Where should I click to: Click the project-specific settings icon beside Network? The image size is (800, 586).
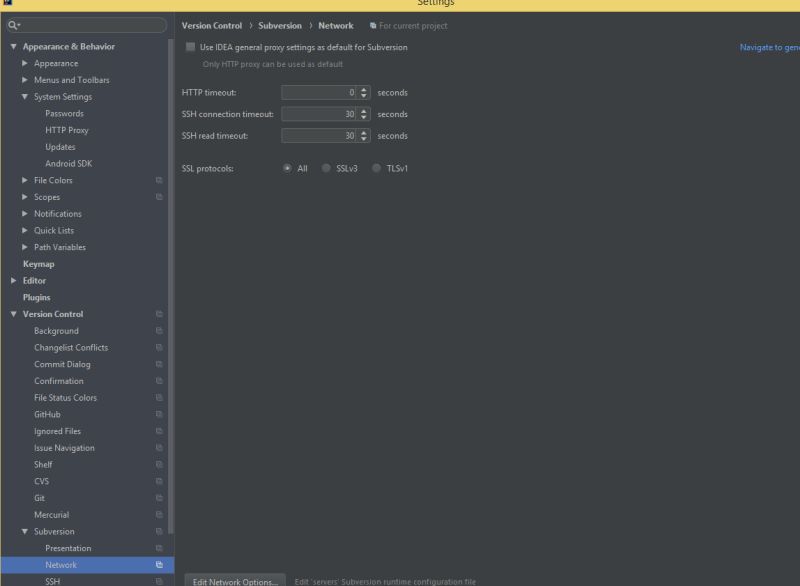(x=158, y=564)
